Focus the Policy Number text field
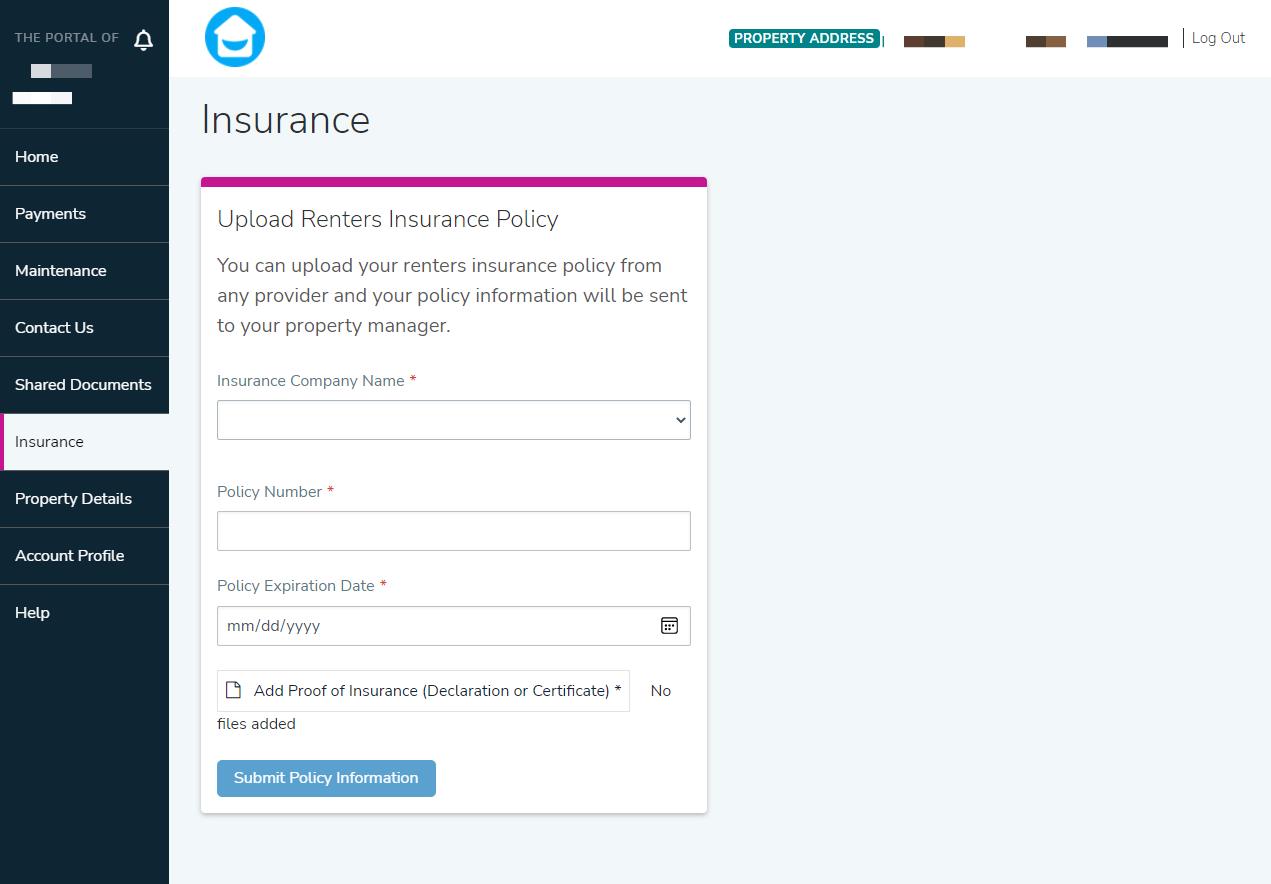 click(x=453, y=531)
